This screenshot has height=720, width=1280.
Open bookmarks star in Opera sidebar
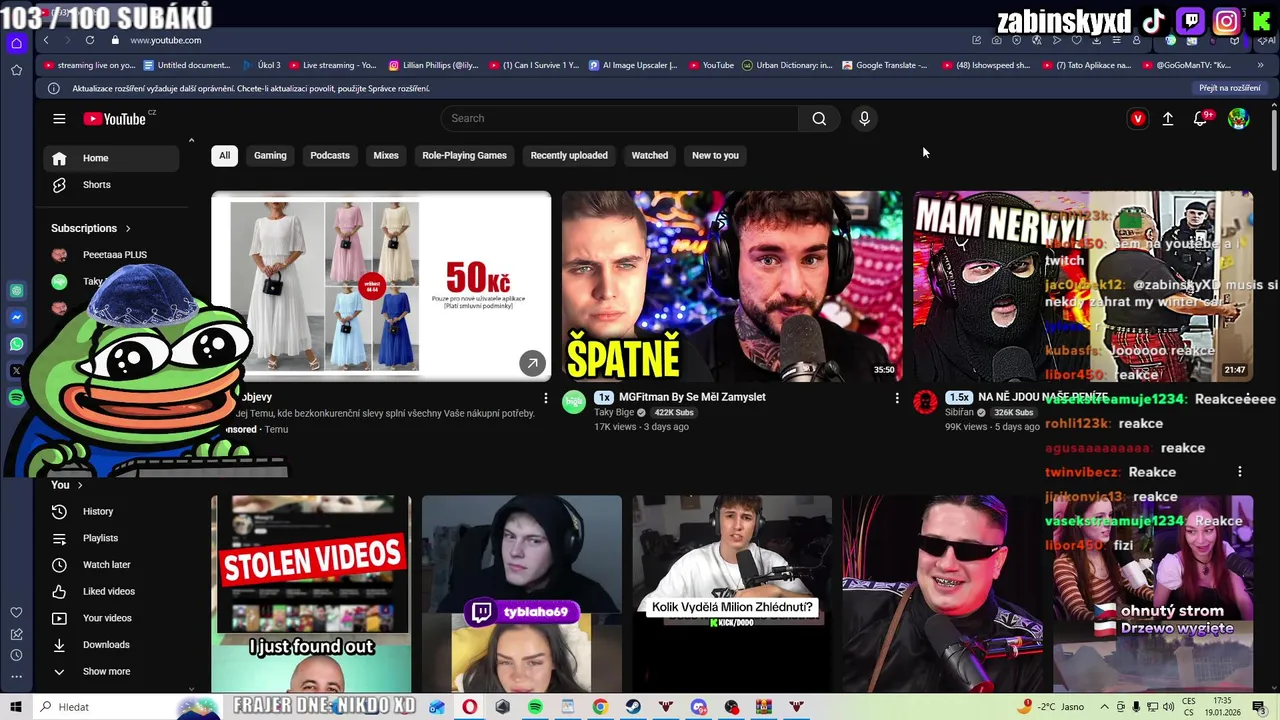coord(16,70)
